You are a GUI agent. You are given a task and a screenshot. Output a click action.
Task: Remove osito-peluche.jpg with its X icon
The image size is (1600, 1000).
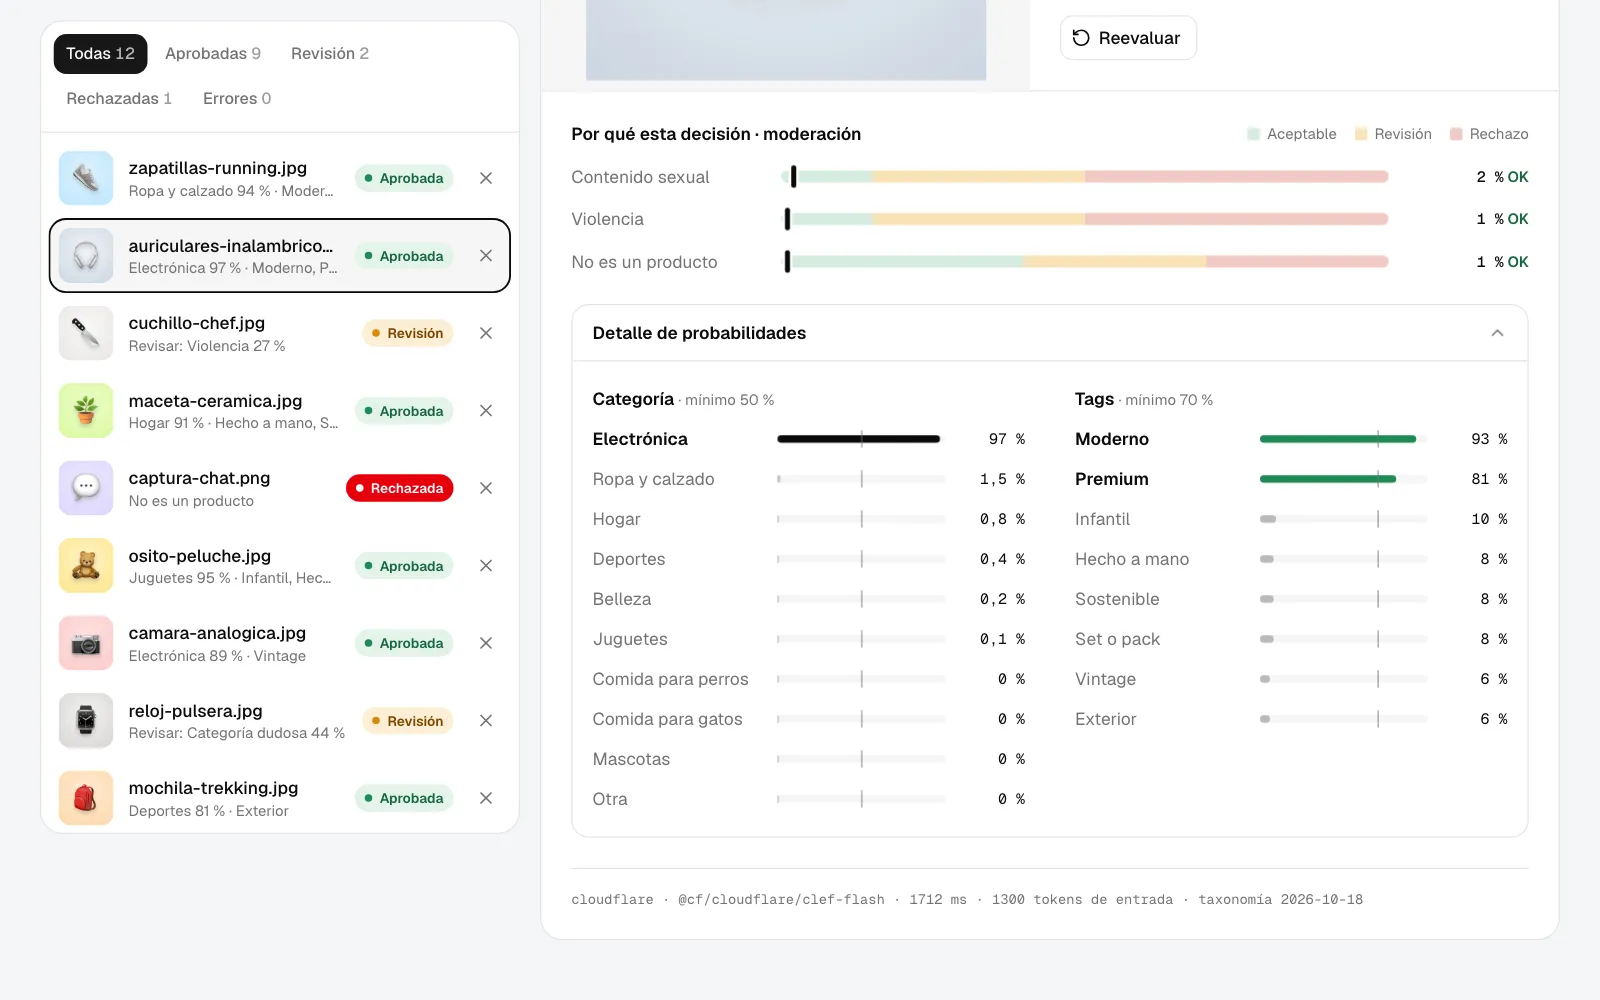(486, 566)
